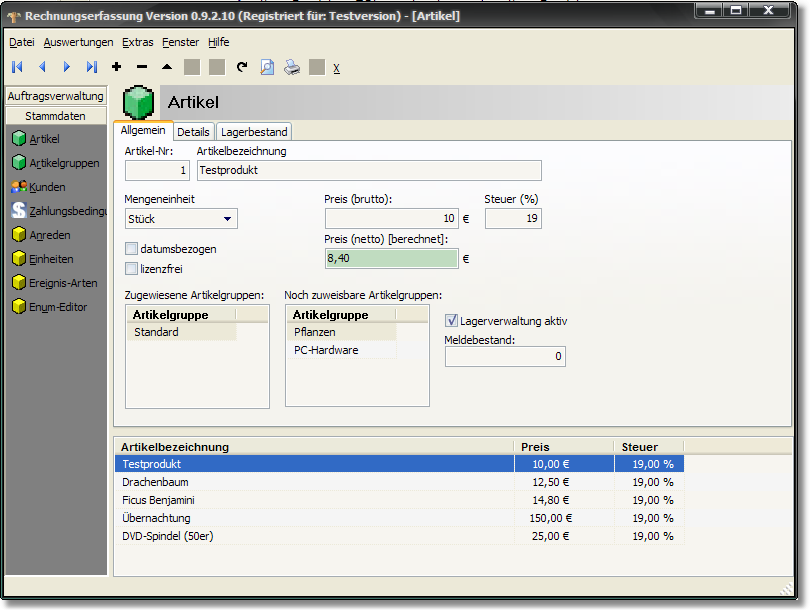Open Ereignis-Arten in sidebar

pos(54,283)
